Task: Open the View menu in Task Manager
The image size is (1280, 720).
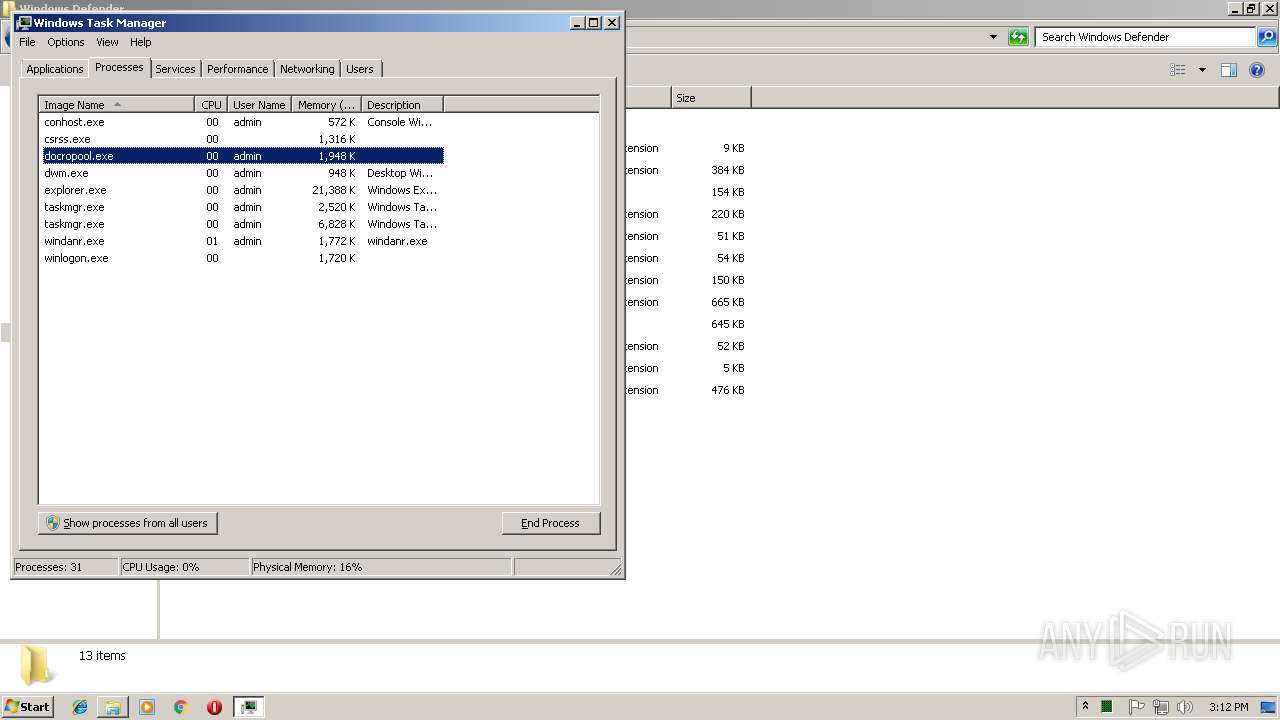Action: (x=107, y=42)
